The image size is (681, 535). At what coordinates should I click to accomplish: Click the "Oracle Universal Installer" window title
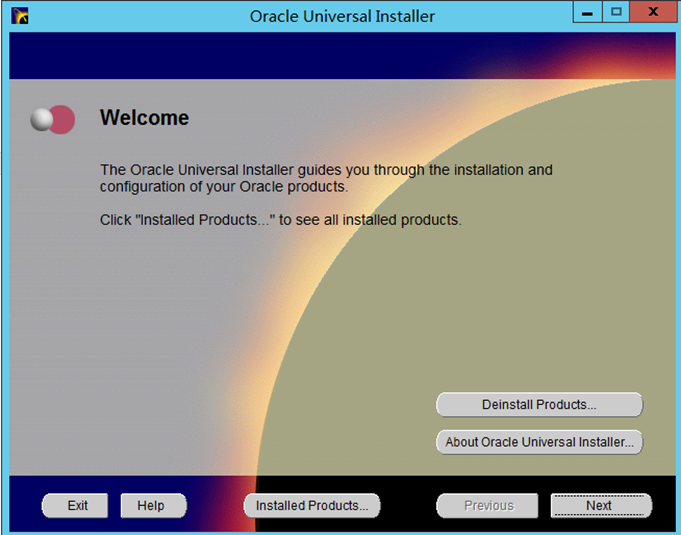pos(342,17)
